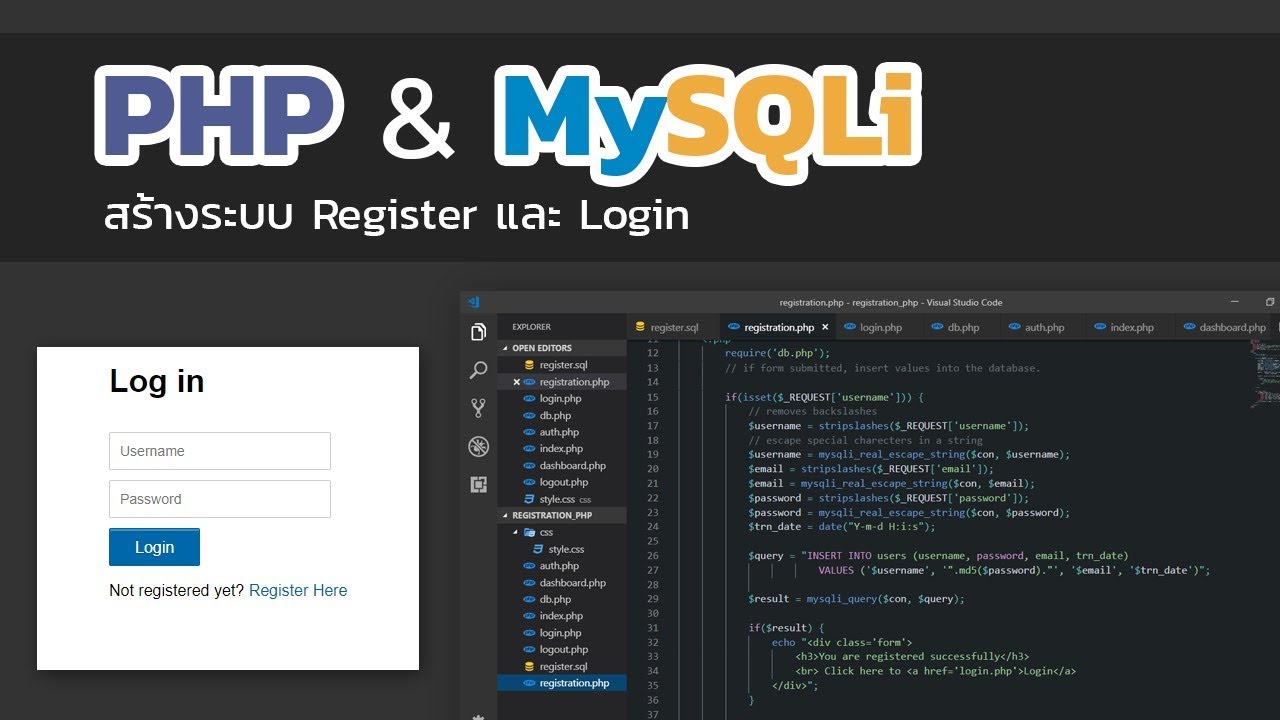
Task: Focus the Username input field
Action: [220, 451]
